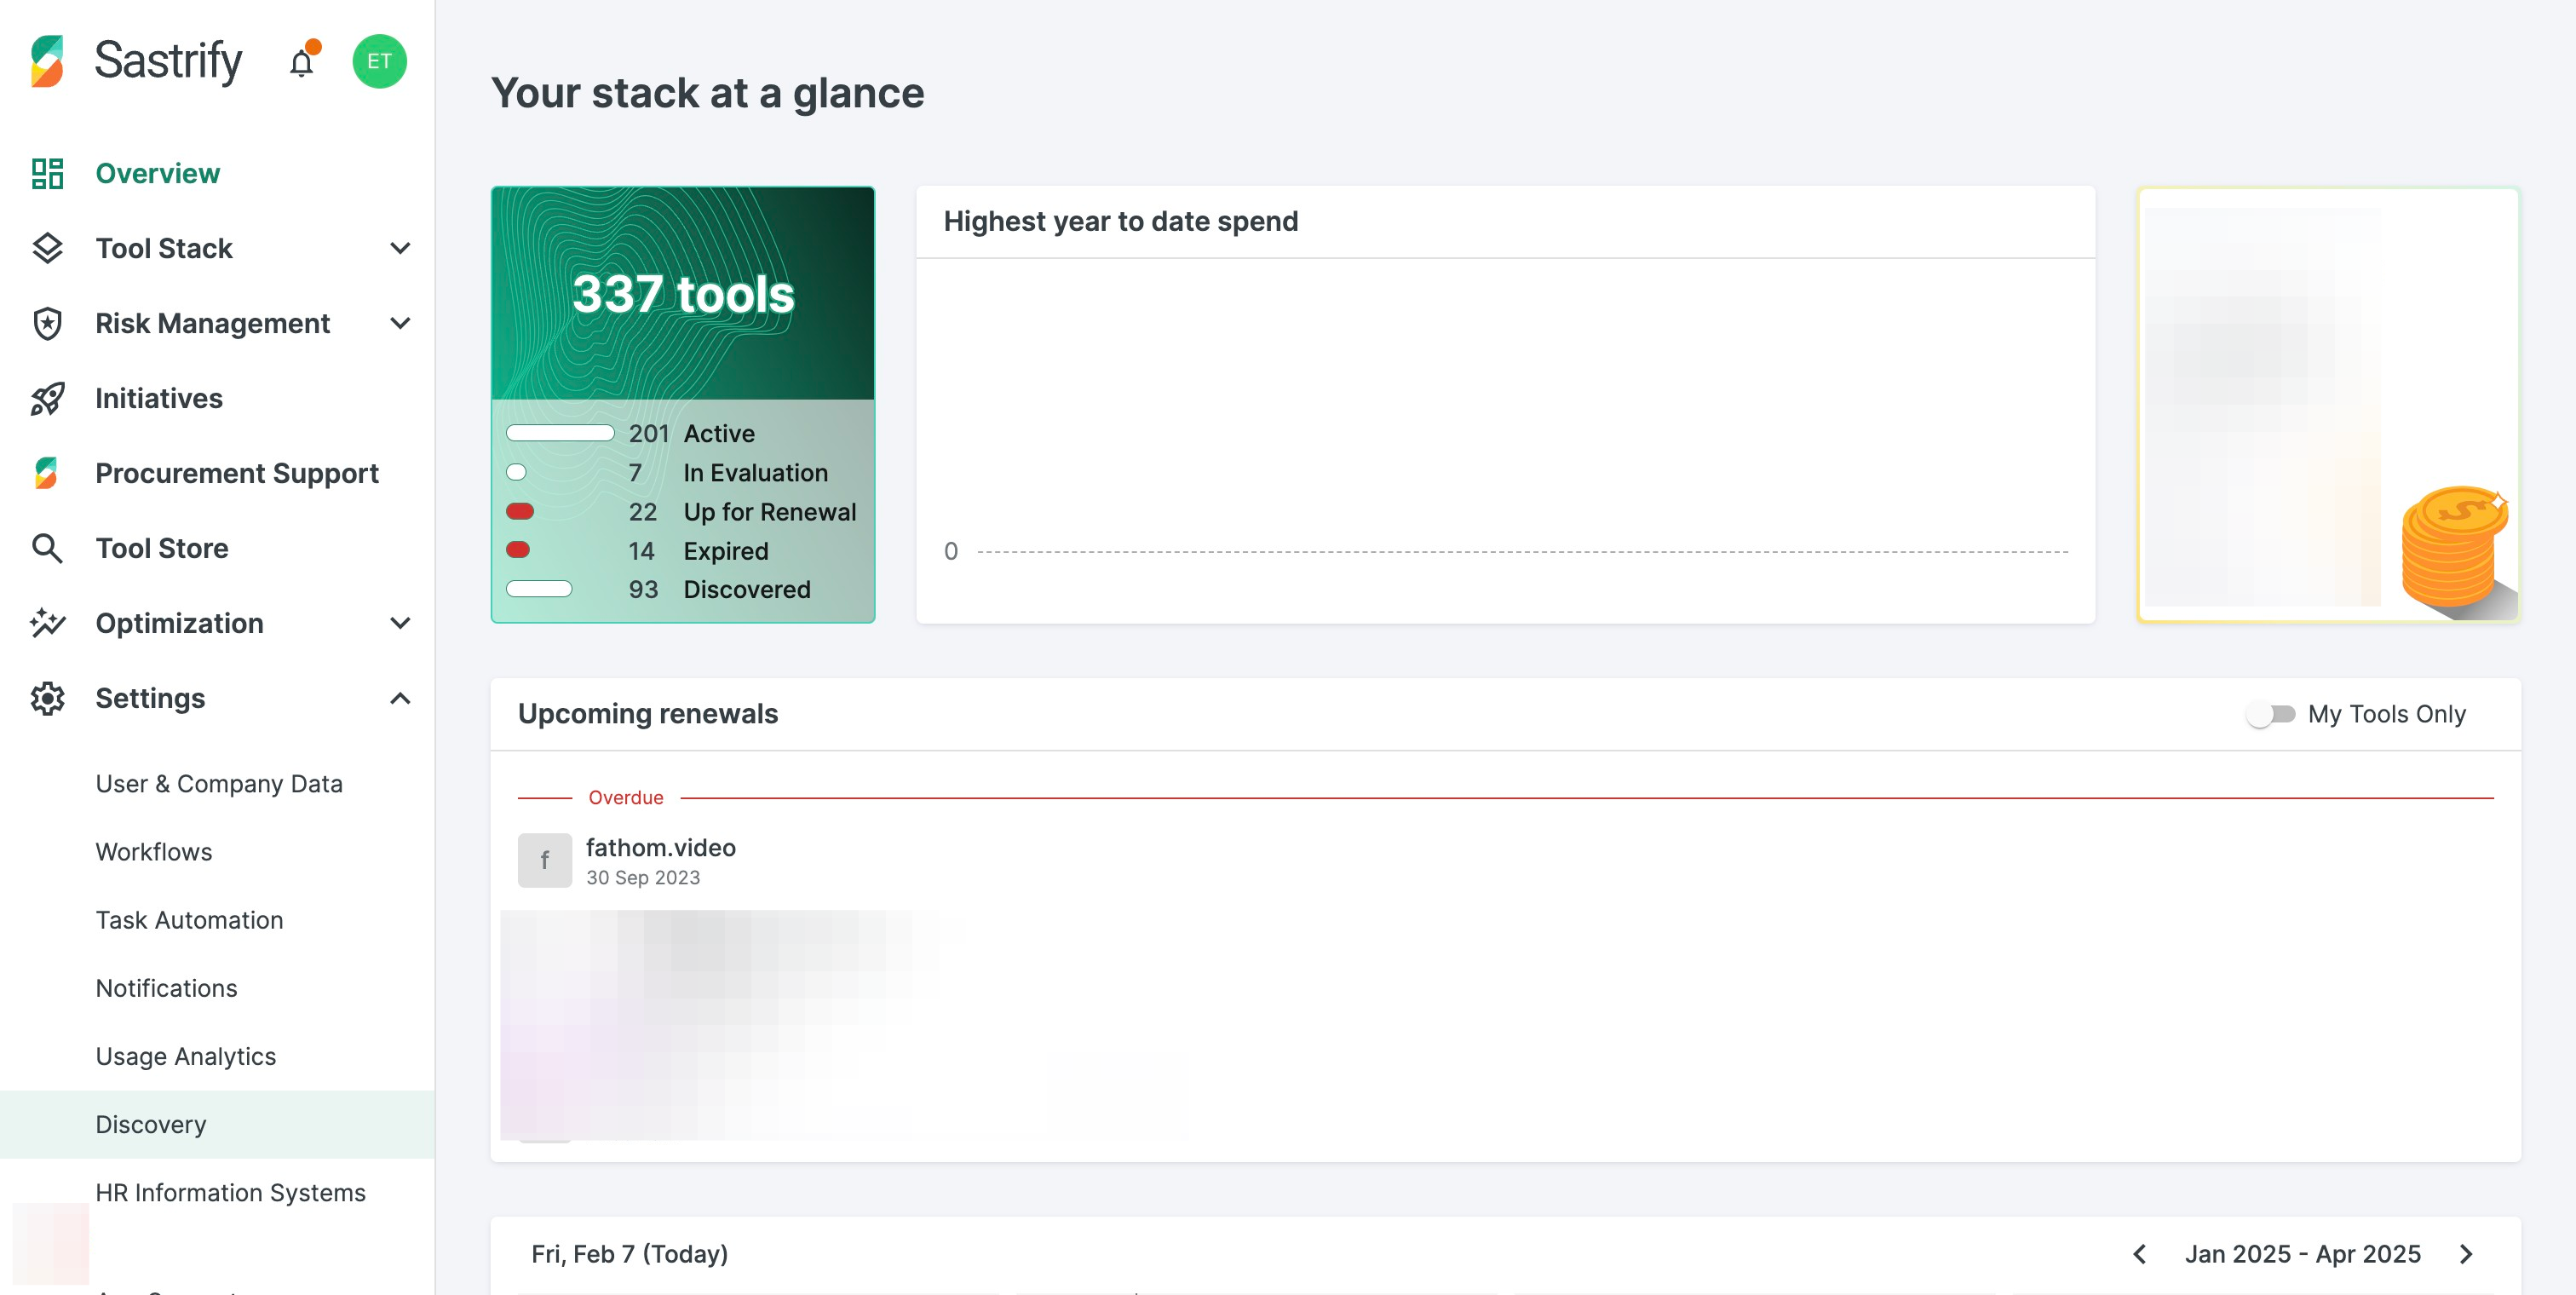Expand the Optimization submenu chevron

tap(400, 623)
